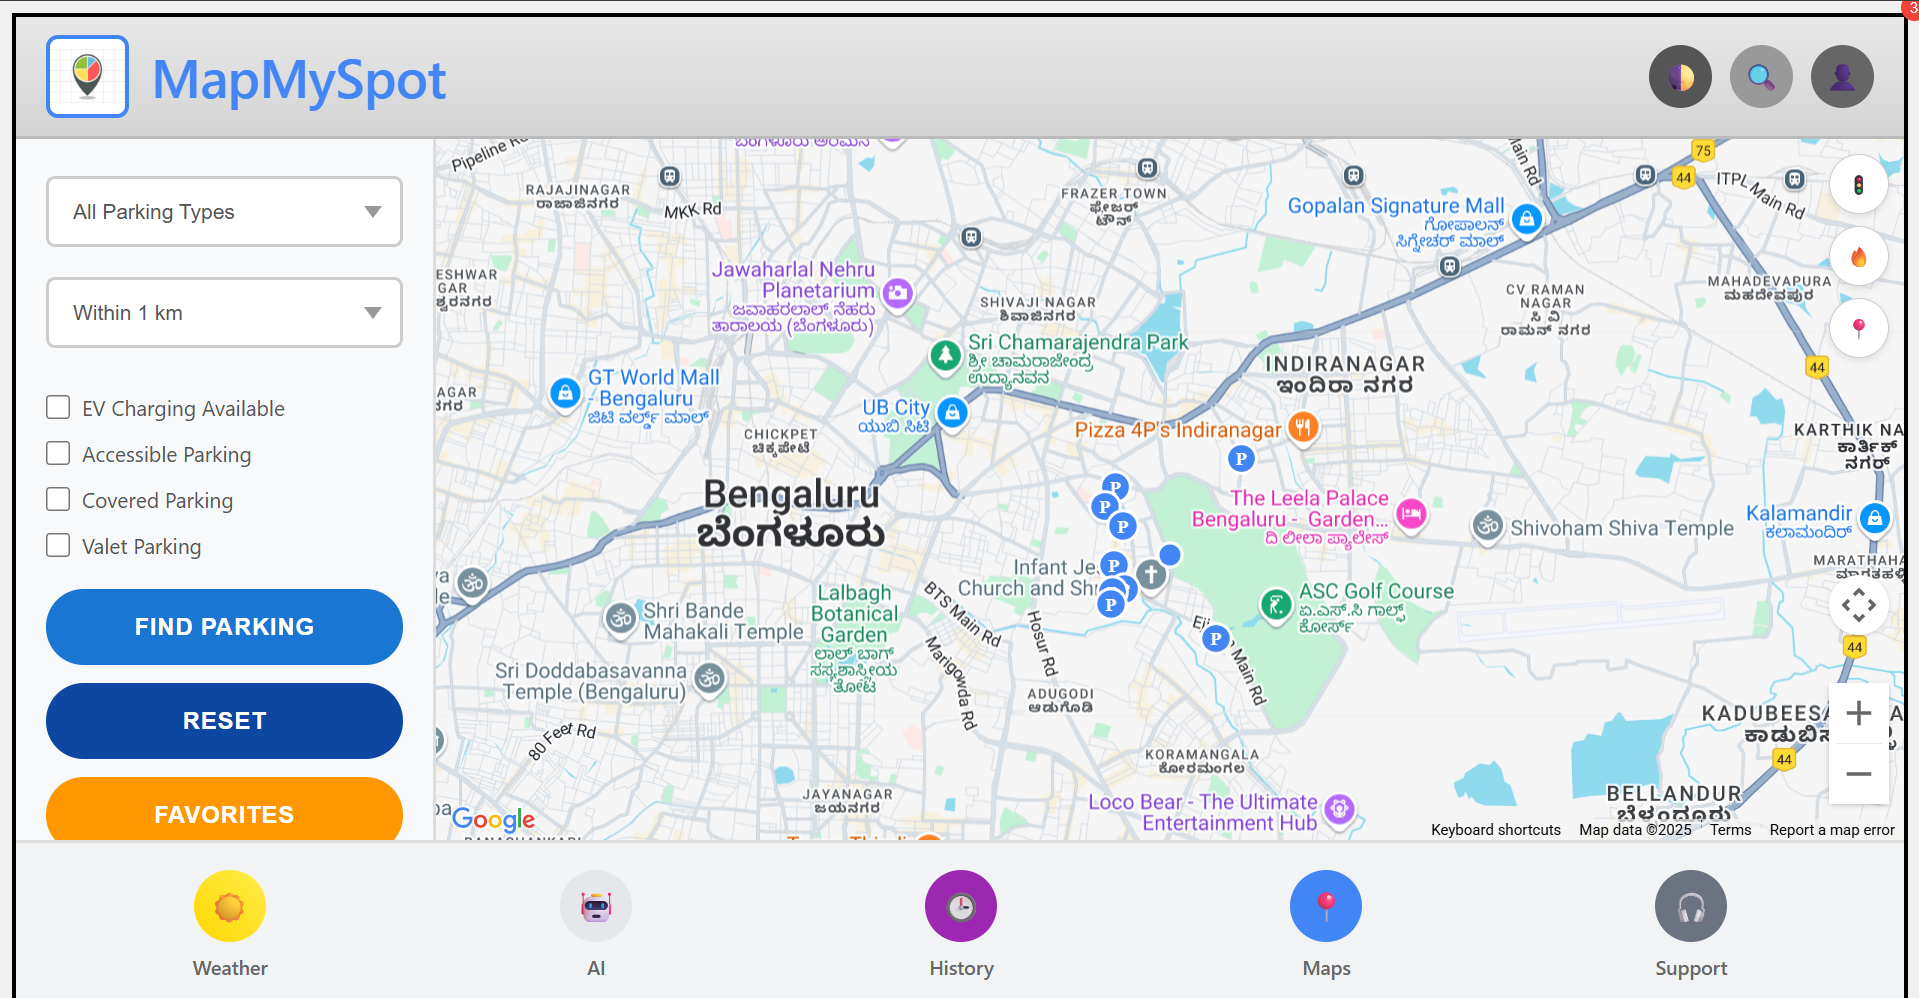Click the FIND PARKING button
Image resolution: width=1919 pixels, height=998 pixels.
224,627
